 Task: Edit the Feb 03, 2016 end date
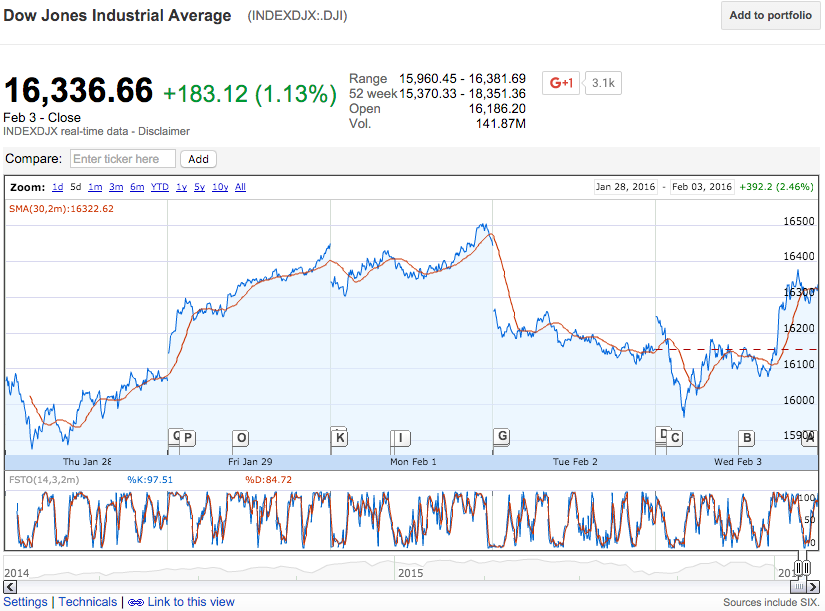702,187
